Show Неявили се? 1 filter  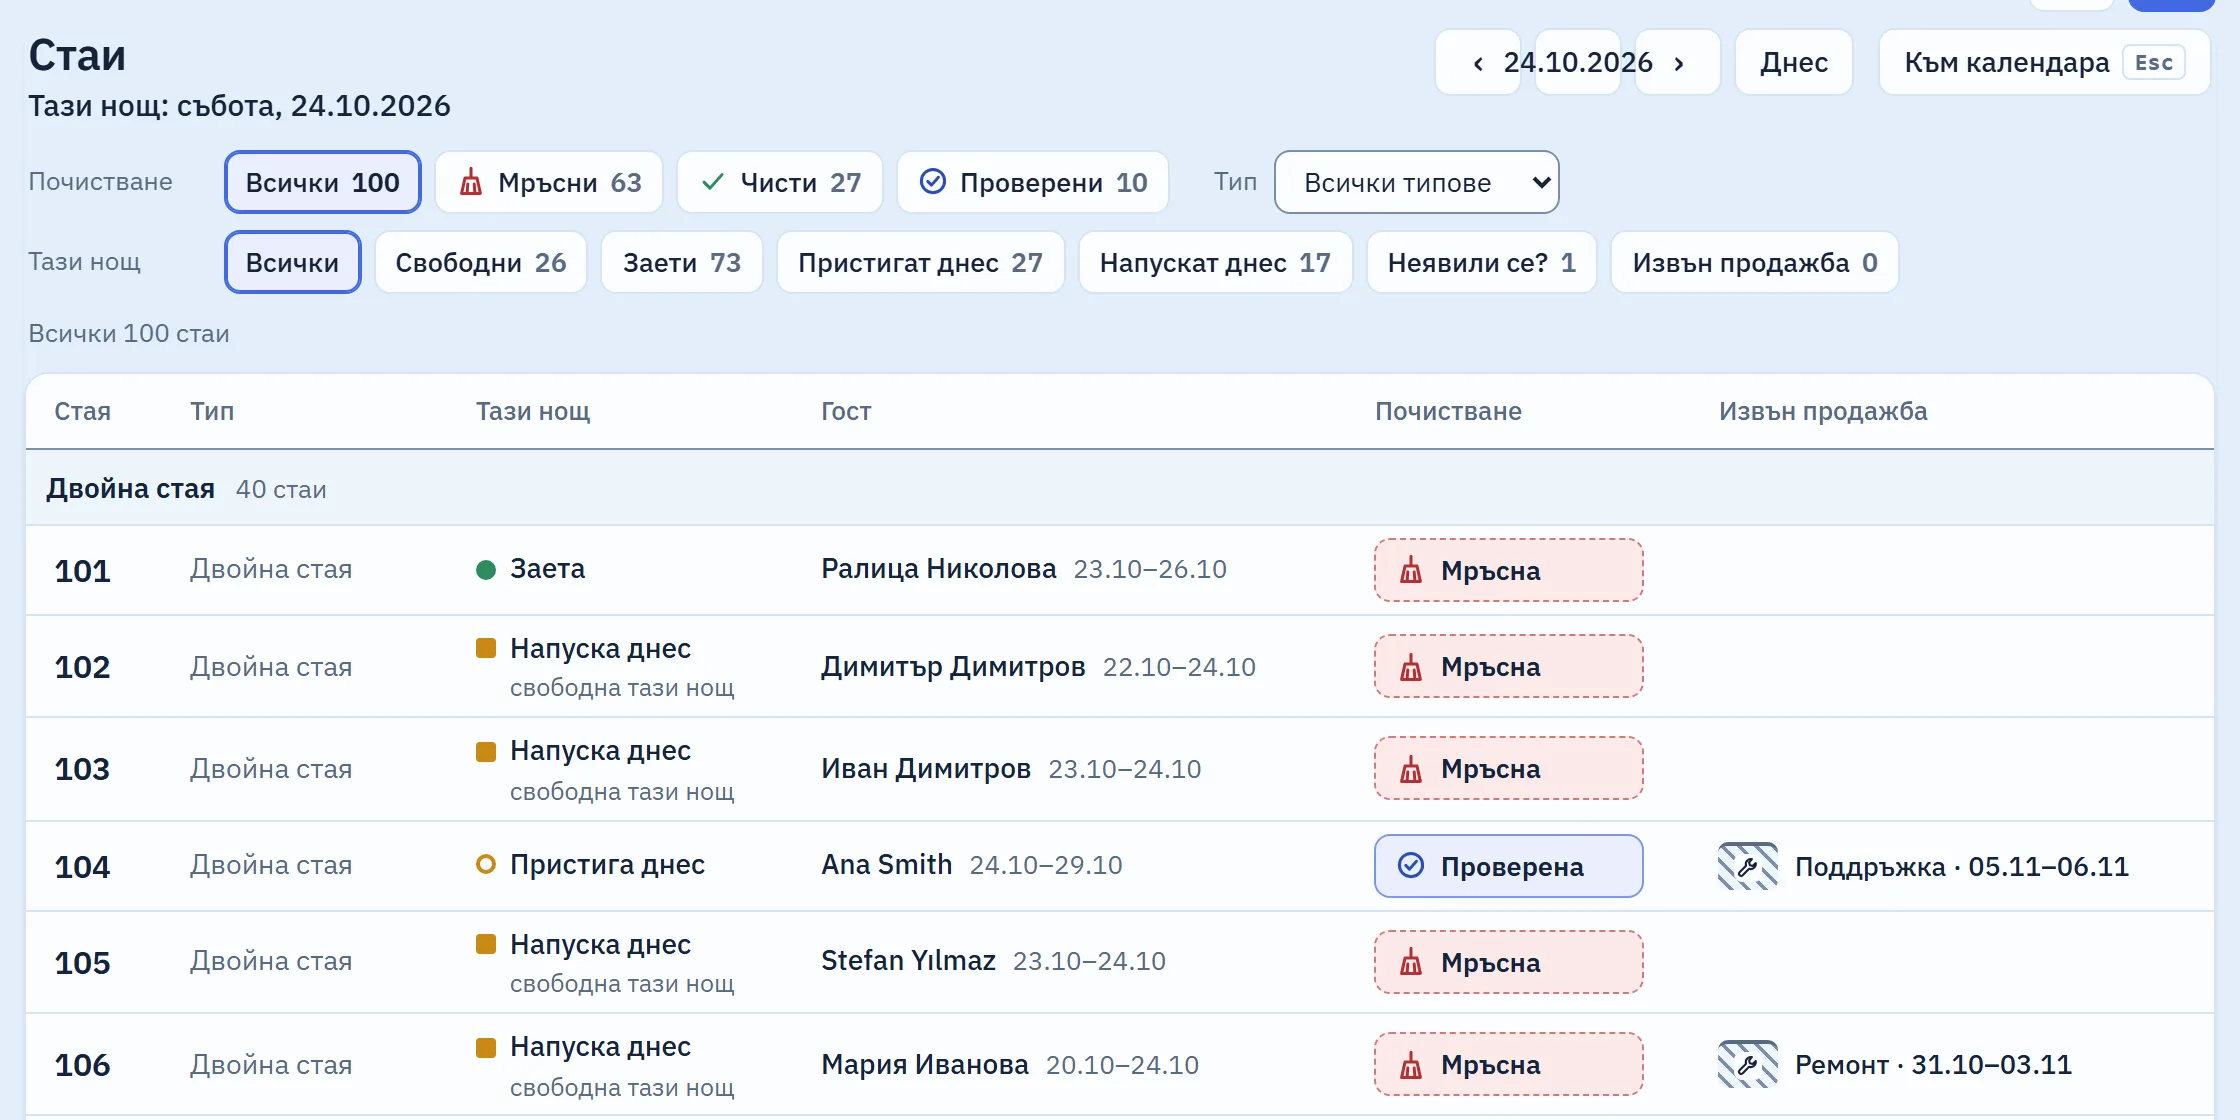coord(1482,262)
